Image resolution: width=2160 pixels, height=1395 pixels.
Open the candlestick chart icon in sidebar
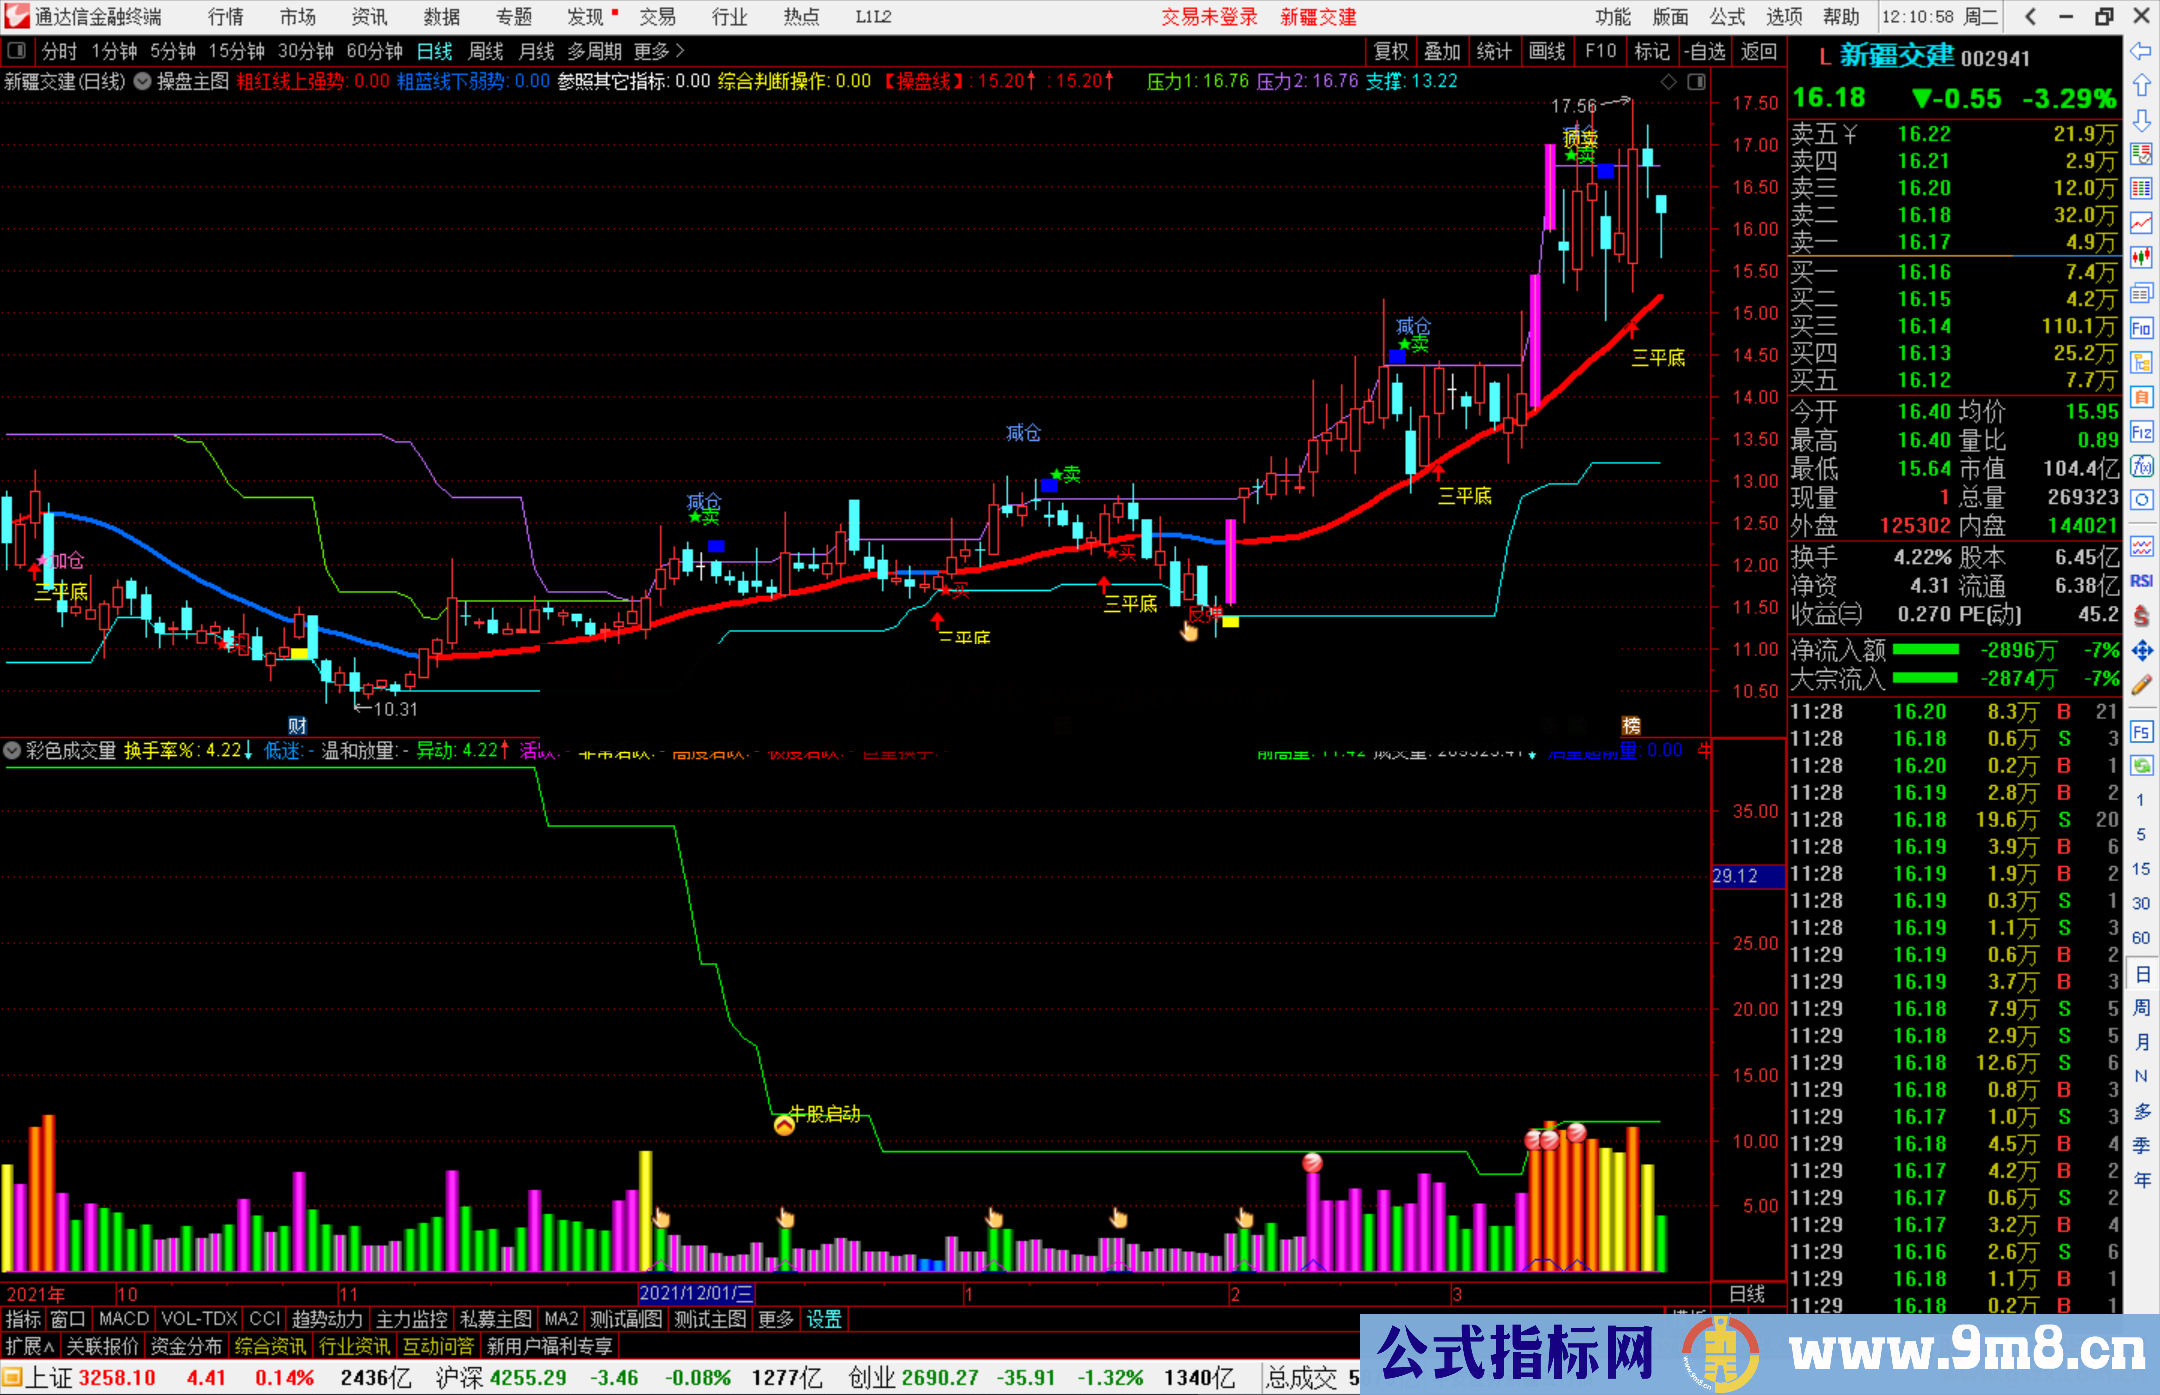point(2141,257)
